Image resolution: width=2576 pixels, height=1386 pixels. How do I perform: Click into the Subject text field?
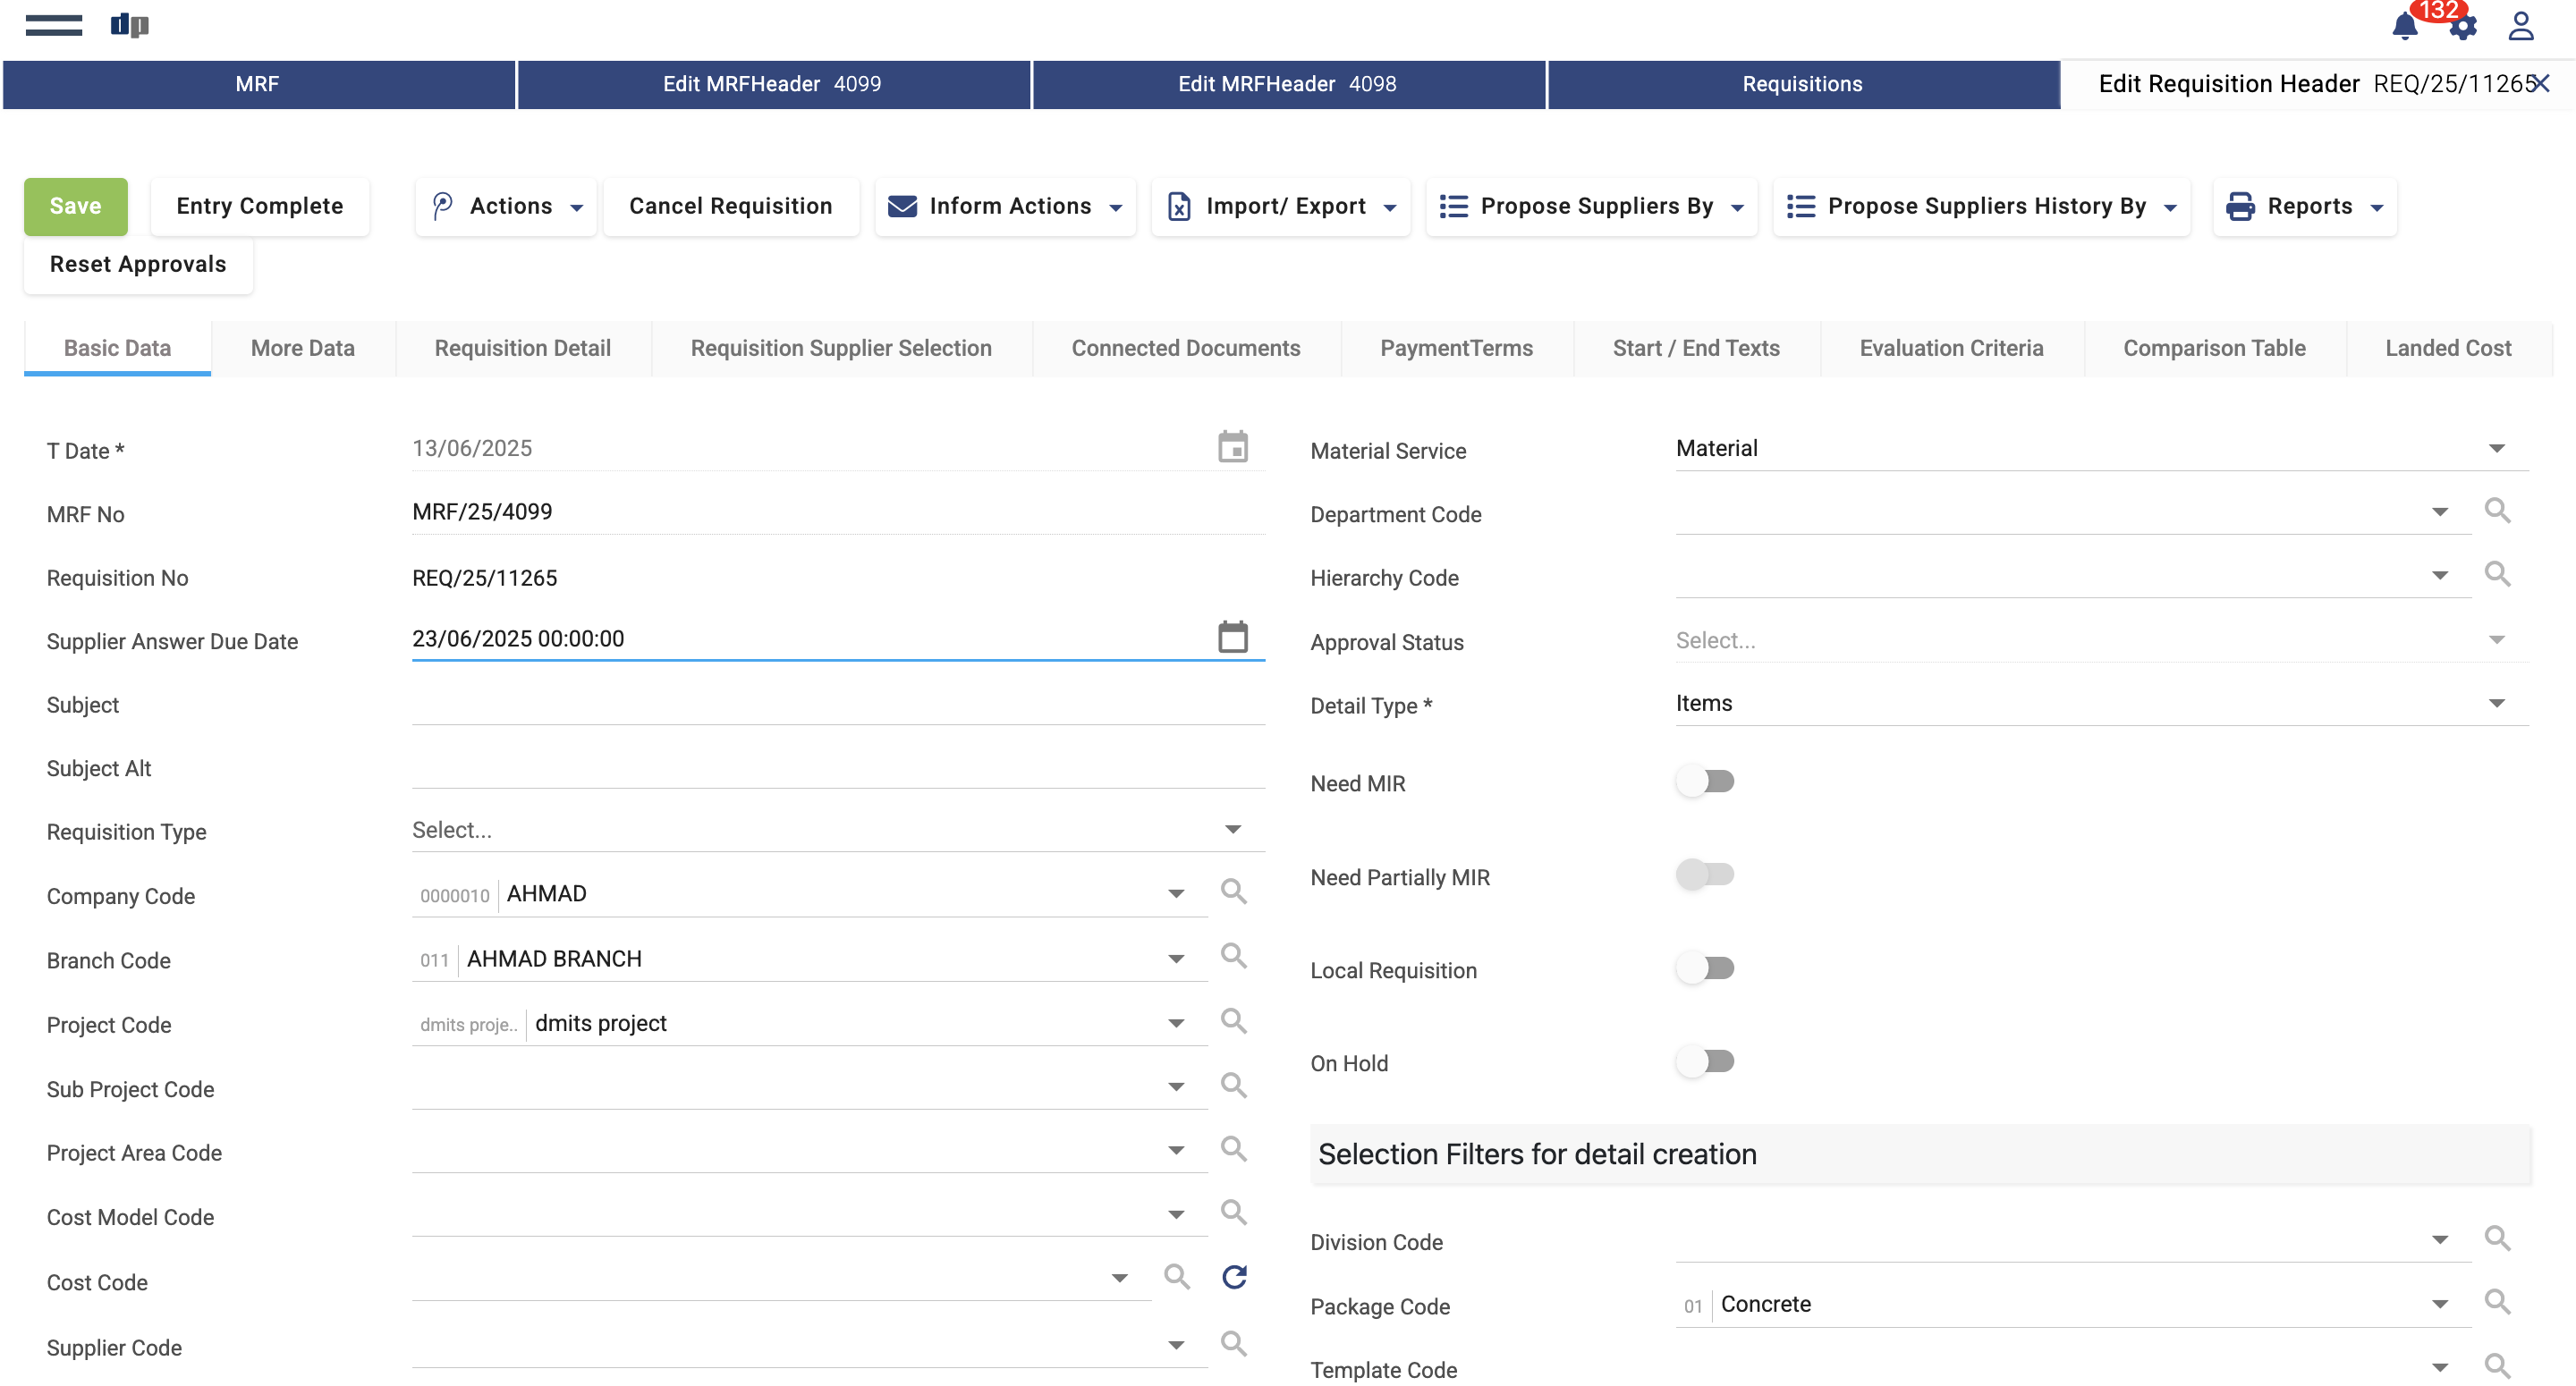(x=838, y=703)
